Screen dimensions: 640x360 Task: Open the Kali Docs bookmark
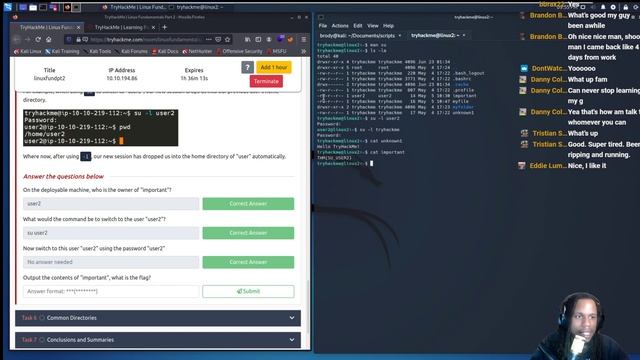(x=165, y=51)
